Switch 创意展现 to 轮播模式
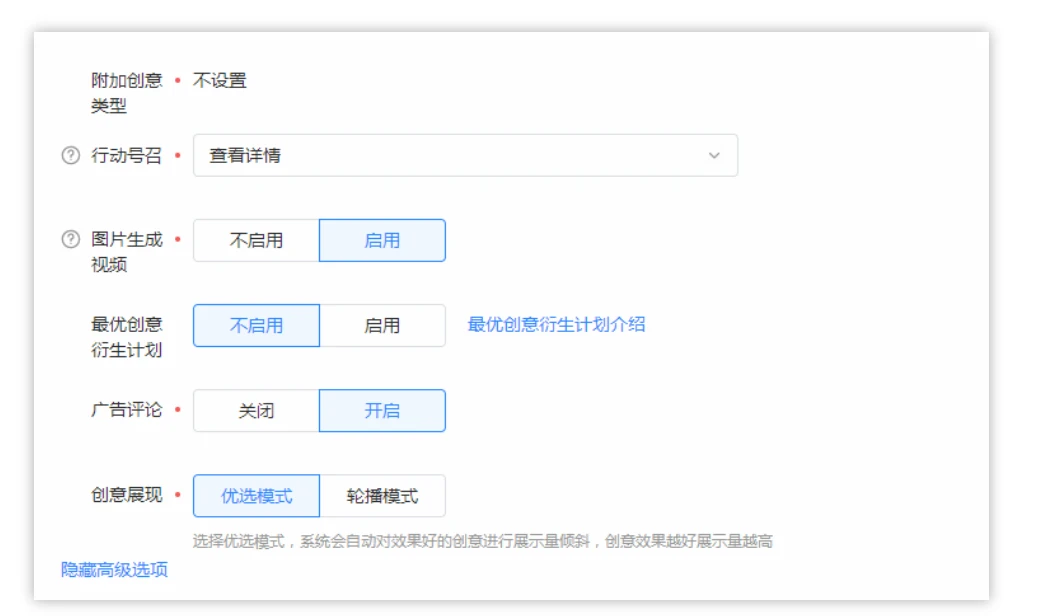The width and height of the screenshot is (1059, 616). click(382, 496)
